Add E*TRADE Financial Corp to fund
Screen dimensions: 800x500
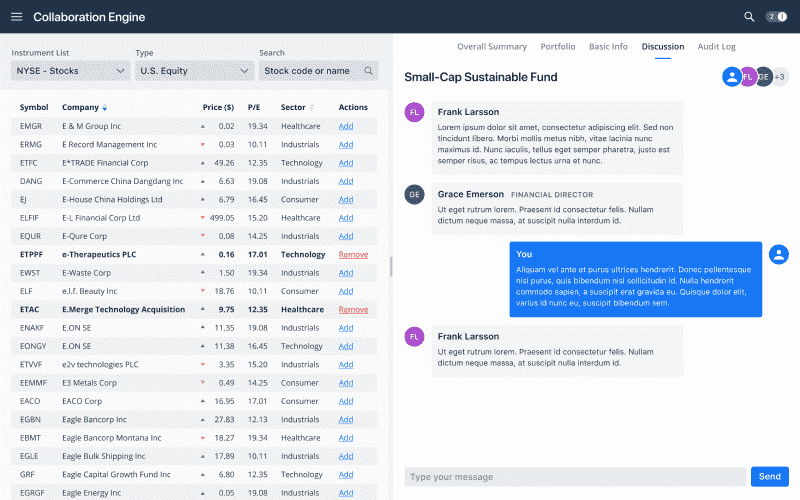(346, 163)
